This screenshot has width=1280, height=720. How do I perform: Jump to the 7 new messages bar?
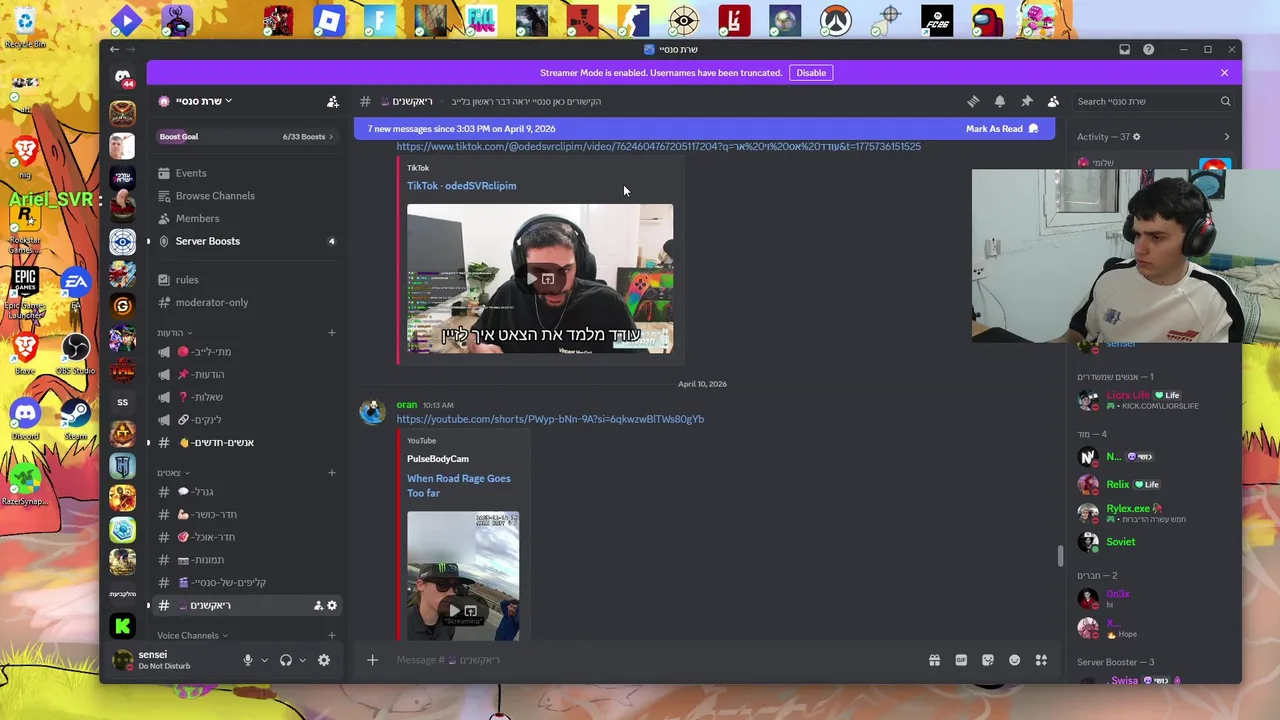coord(704,129)
